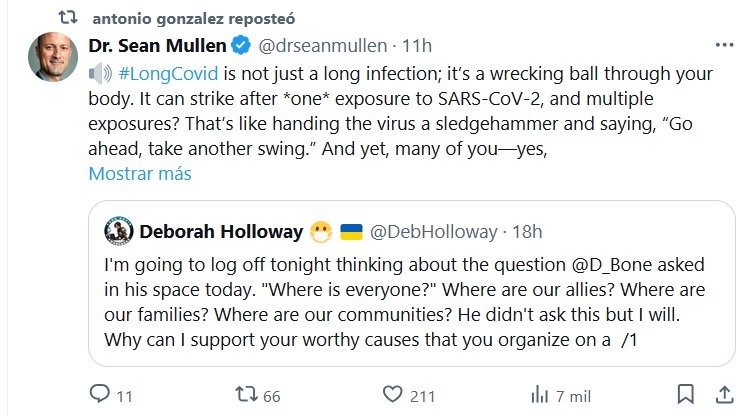Viewport: 748px width, 416px height.
Task: Click the quoted tweet 18h timestamp
Action: 526,232
